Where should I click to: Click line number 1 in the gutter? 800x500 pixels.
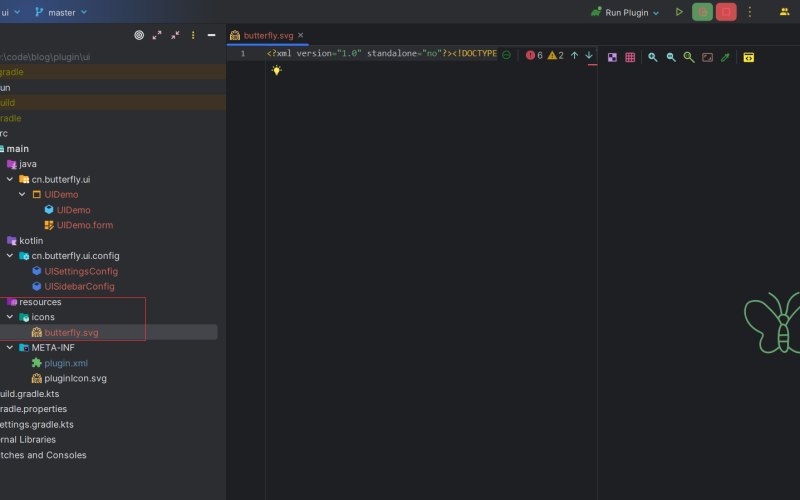(x=243, y=54)
